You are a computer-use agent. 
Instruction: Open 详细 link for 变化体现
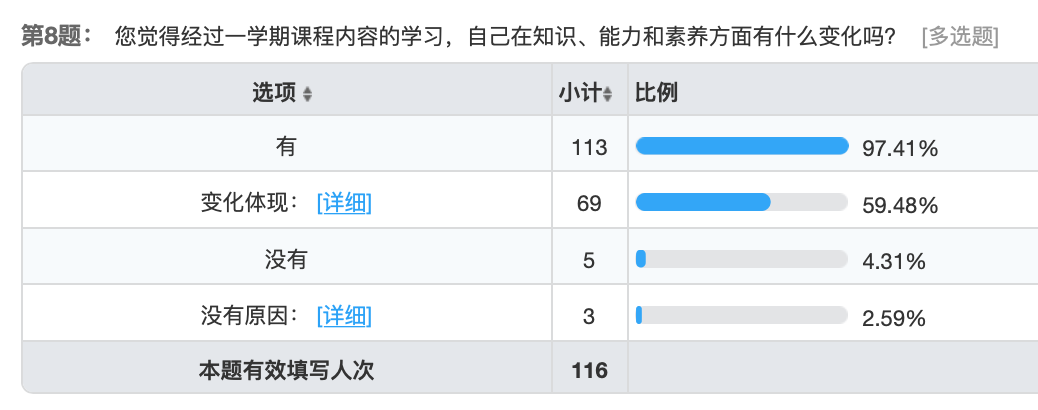click(344, 203)
